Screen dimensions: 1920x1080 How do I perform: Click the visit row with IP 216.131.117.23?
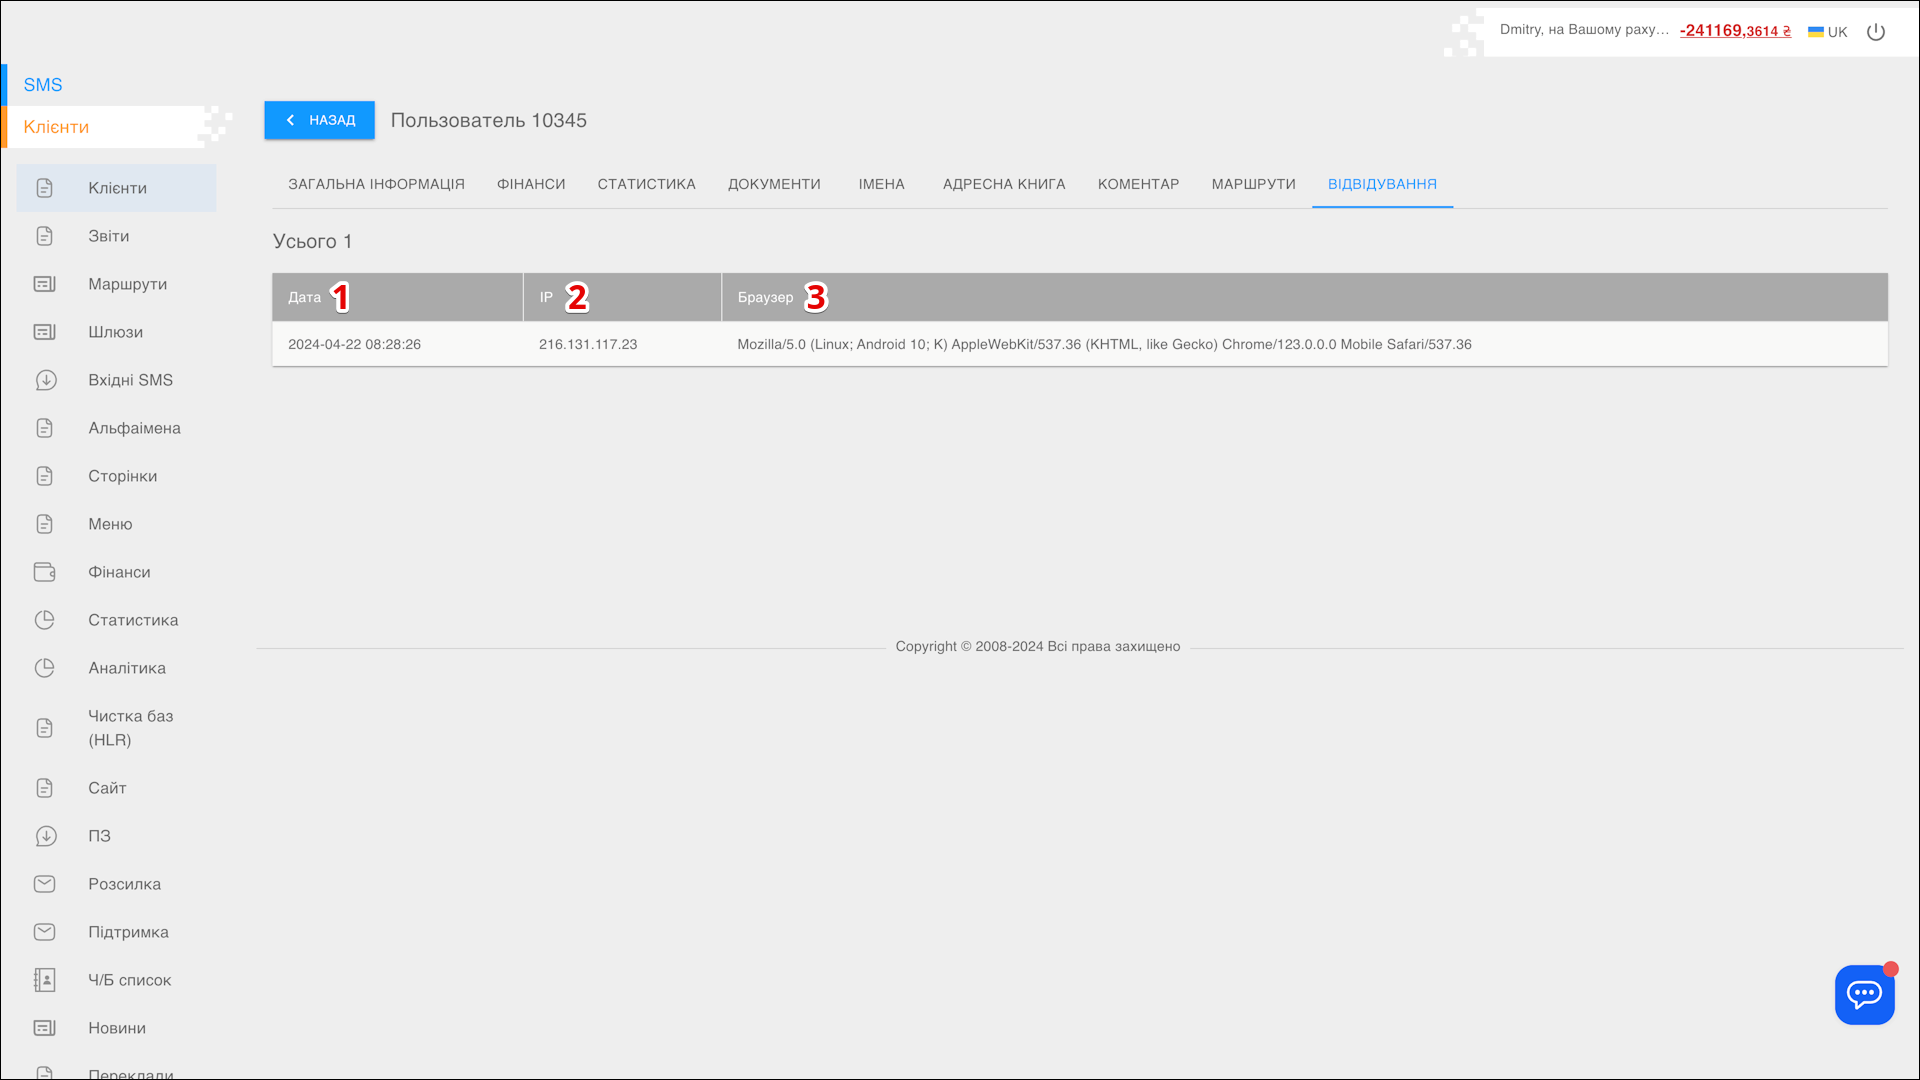tap(588, 344)
